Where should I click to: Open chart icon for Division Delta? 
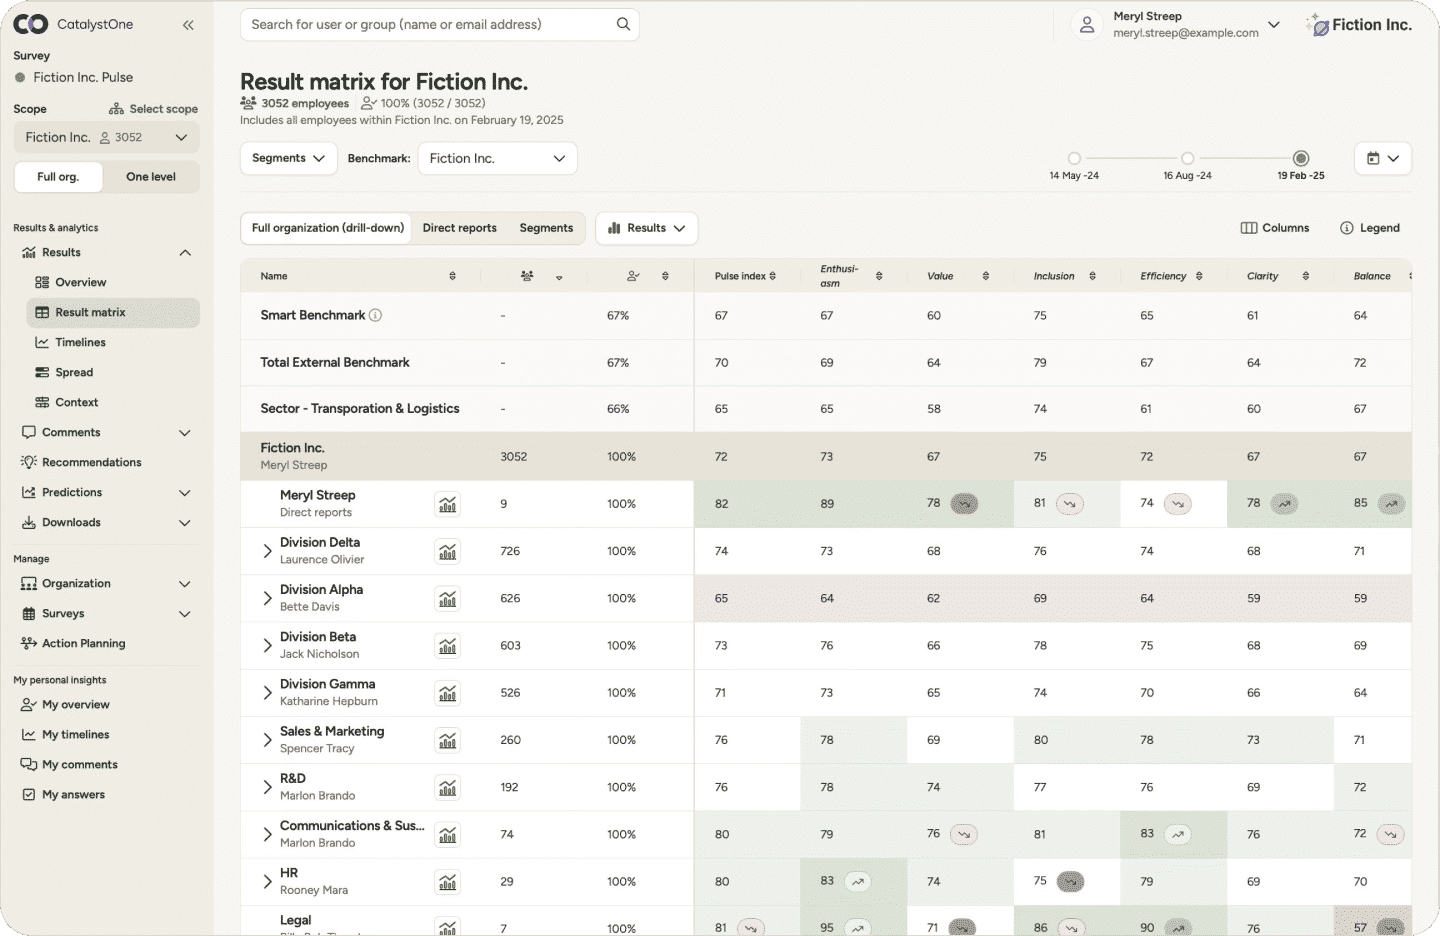click(448, 551)
